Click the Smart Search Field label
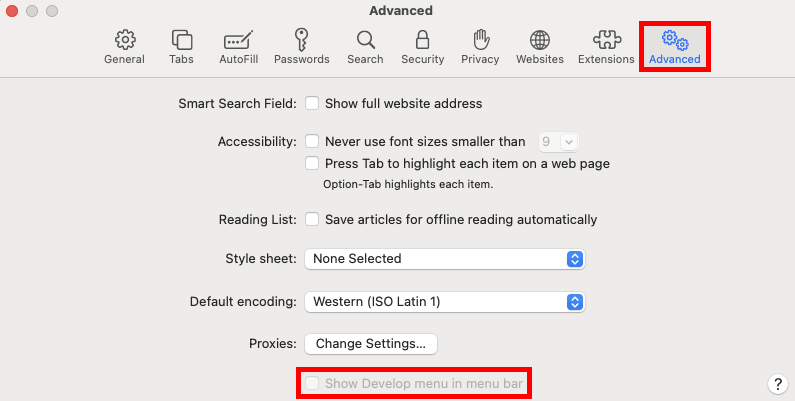Image resolution: width=795 pixels, height=401 pixels. point(237,103)
